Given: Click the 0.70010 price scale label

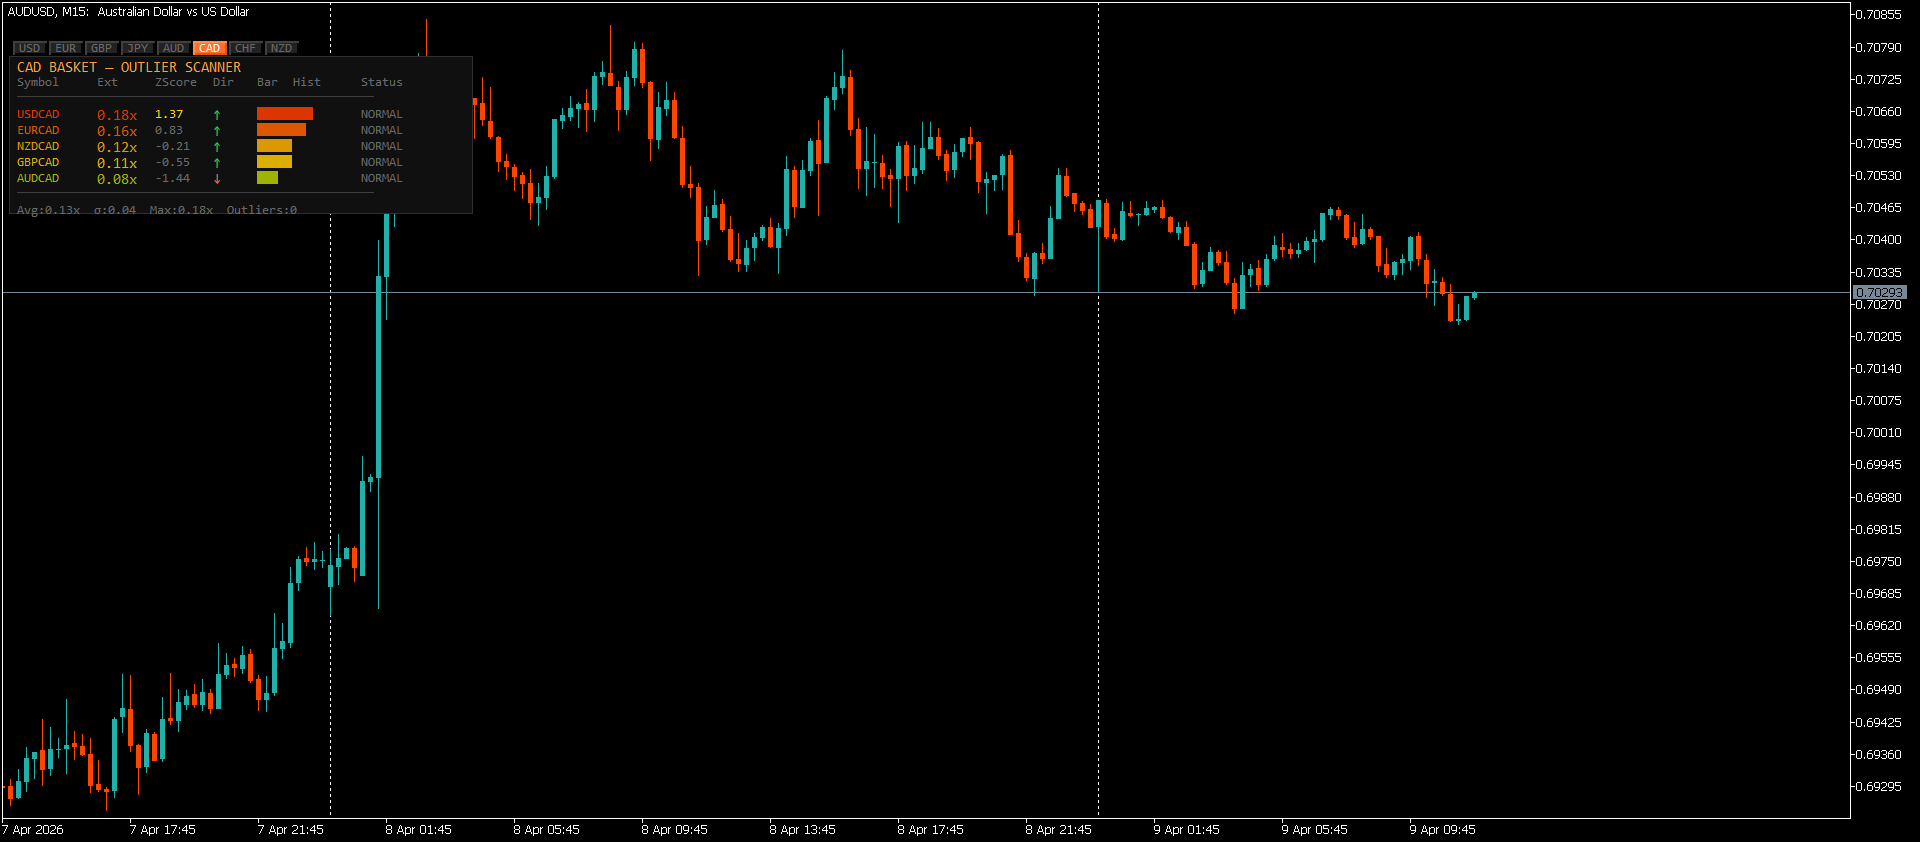Looking at the screenshot, I should point(1878,433).
